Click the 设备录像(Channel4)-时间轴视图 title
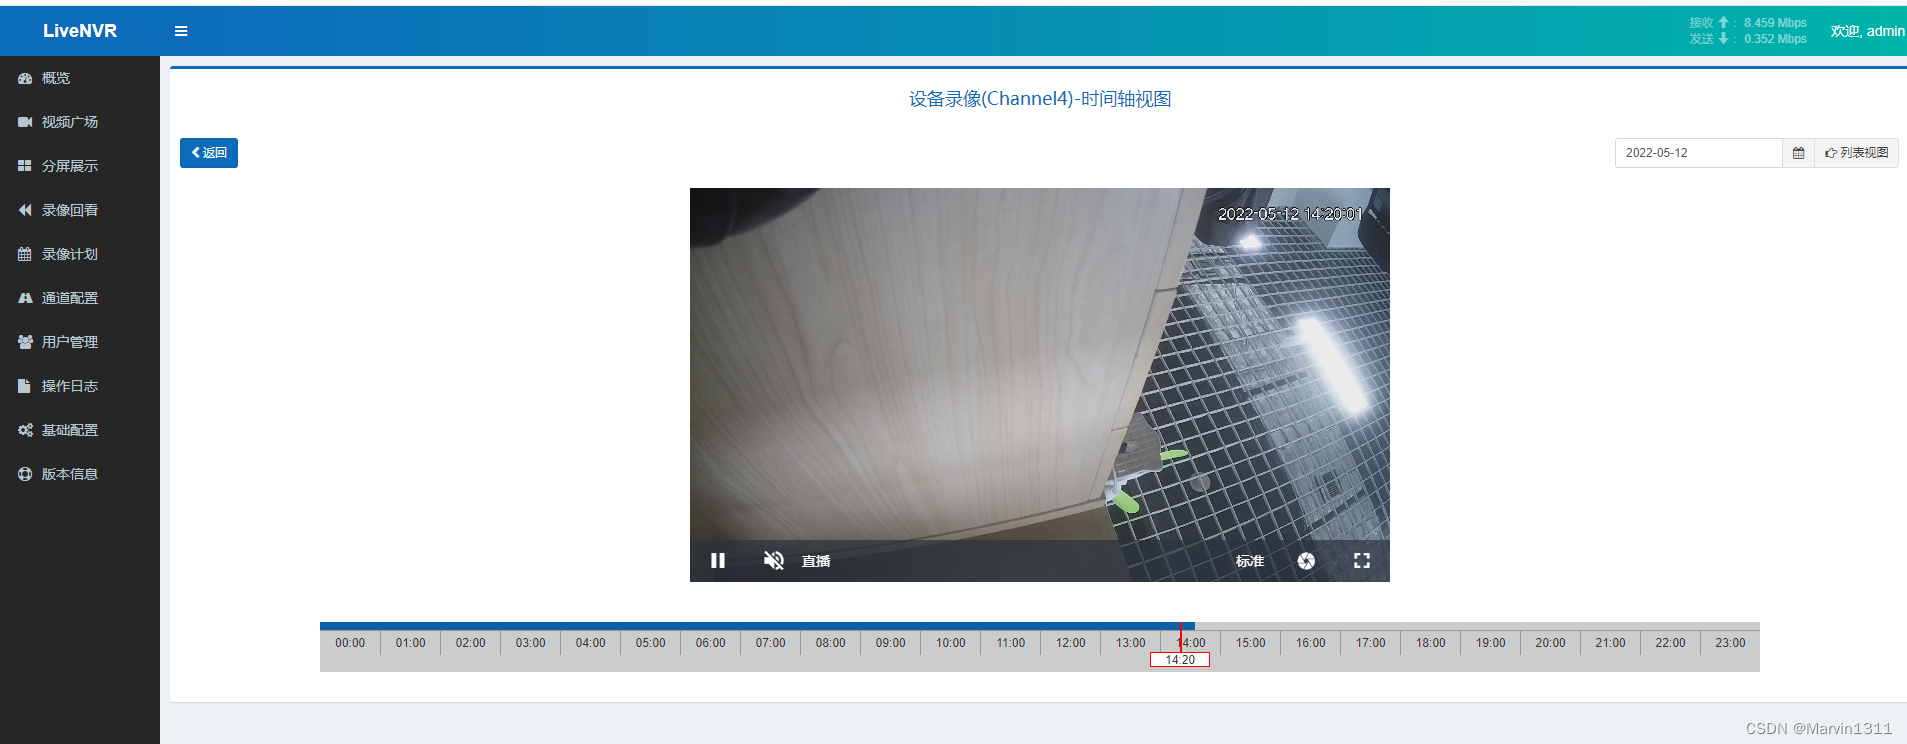The image size is (1907, 744). click(x=1040, y=99)
